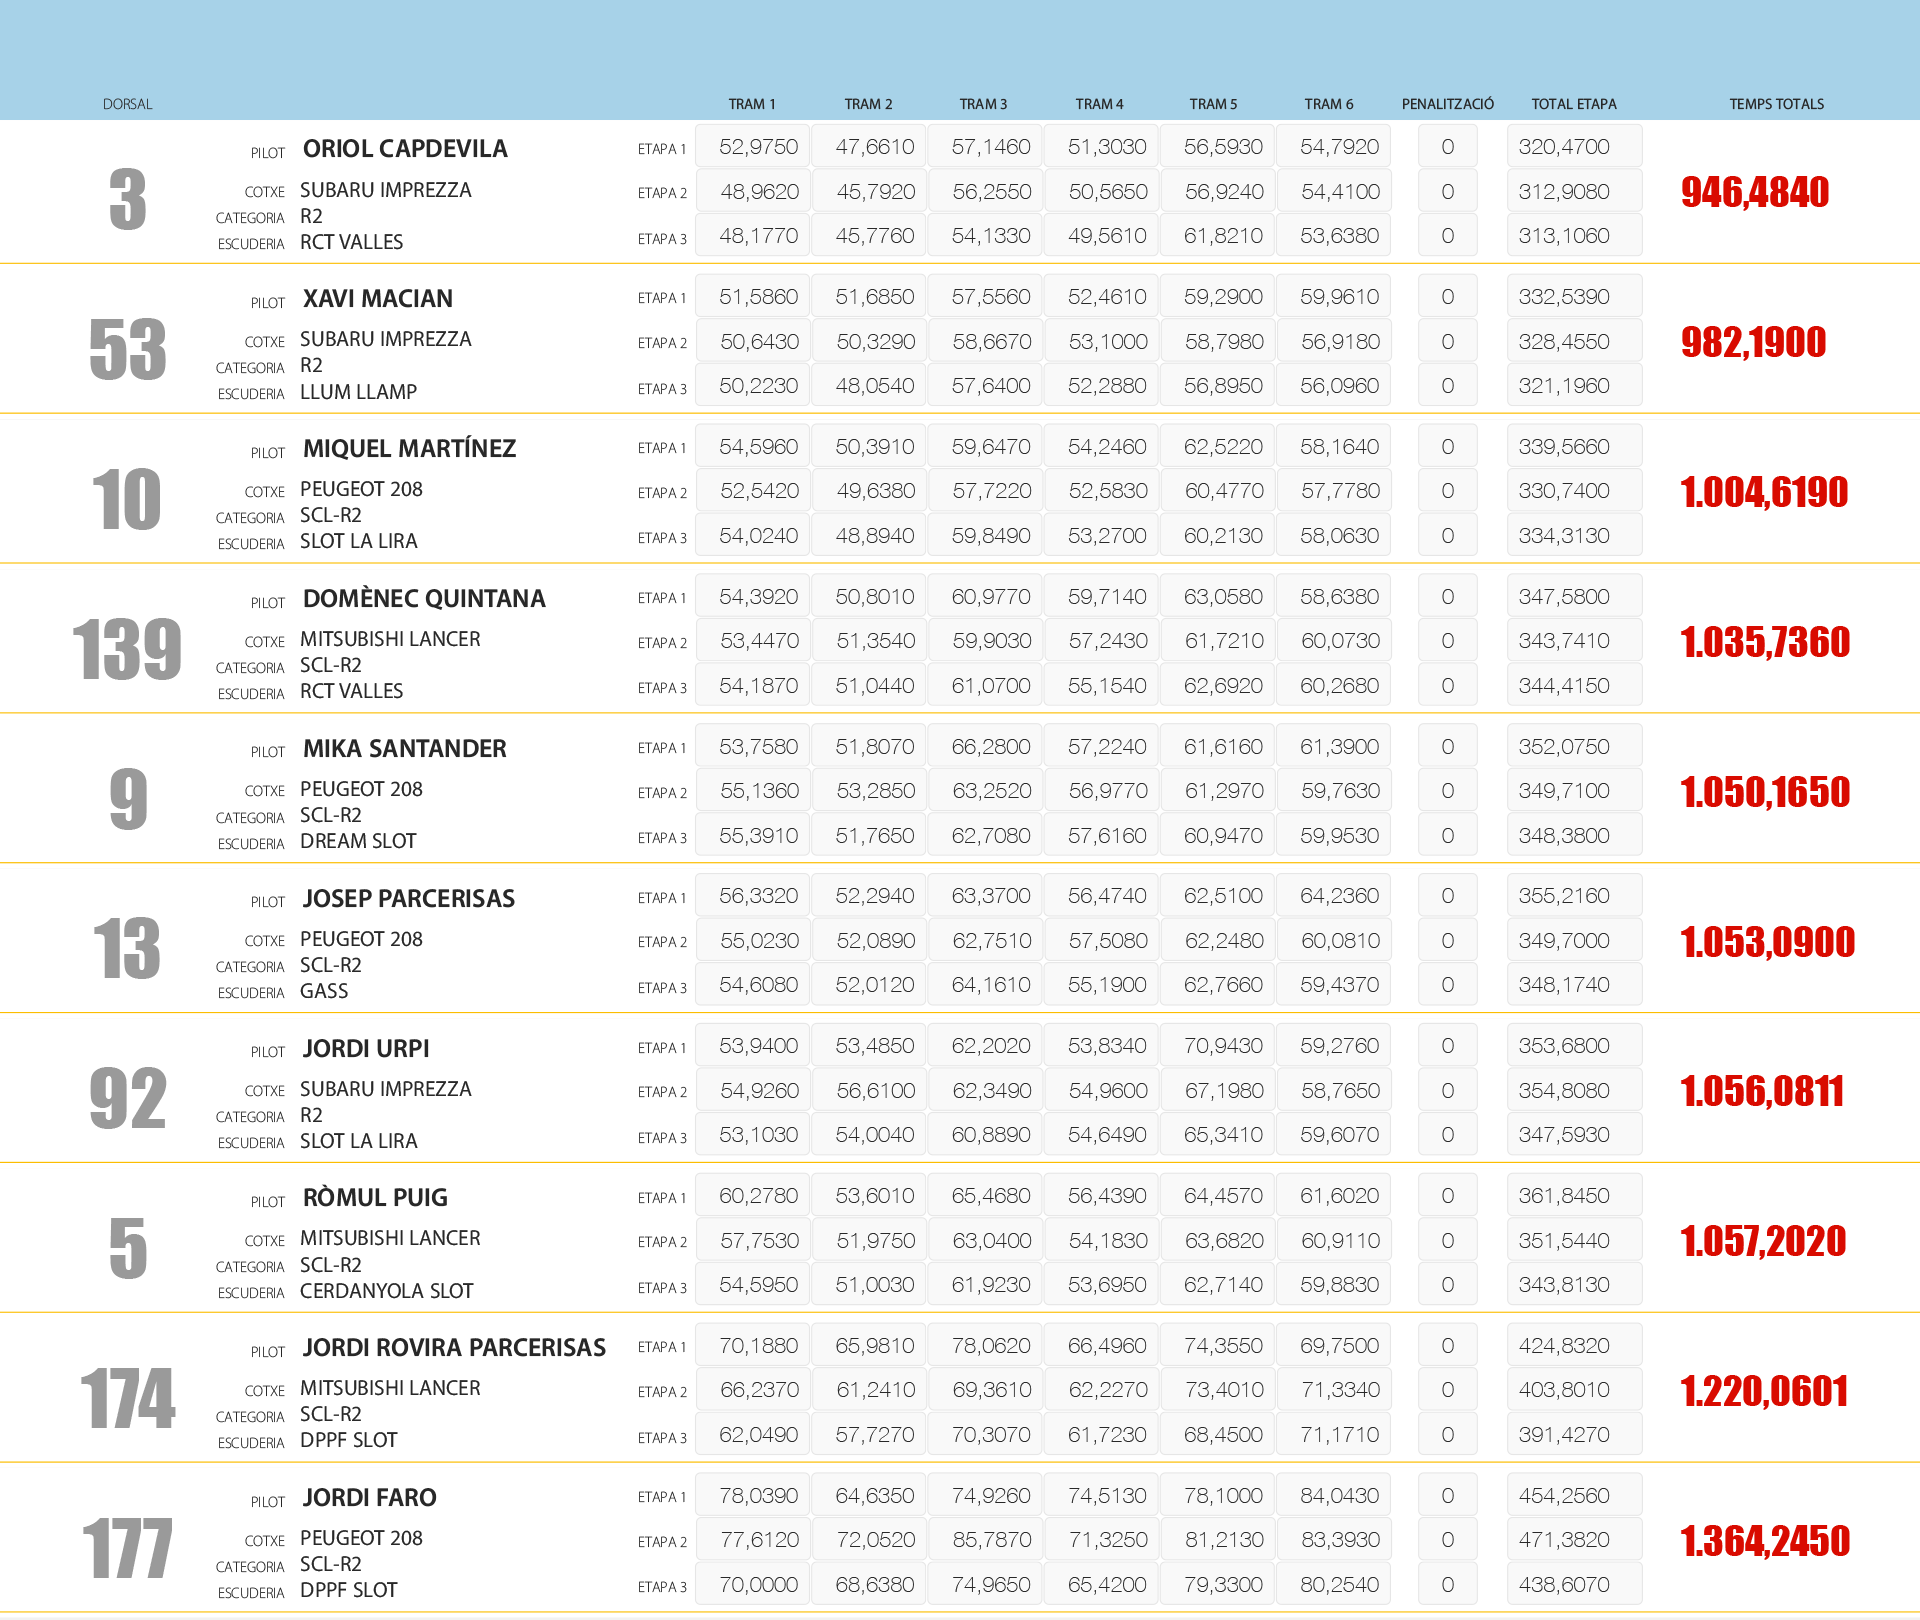This screenshot has height=1620, width=1920.
Task: Click pilot name MIQUEL MARTÍNEZ
Action: [x=409, y=448]
